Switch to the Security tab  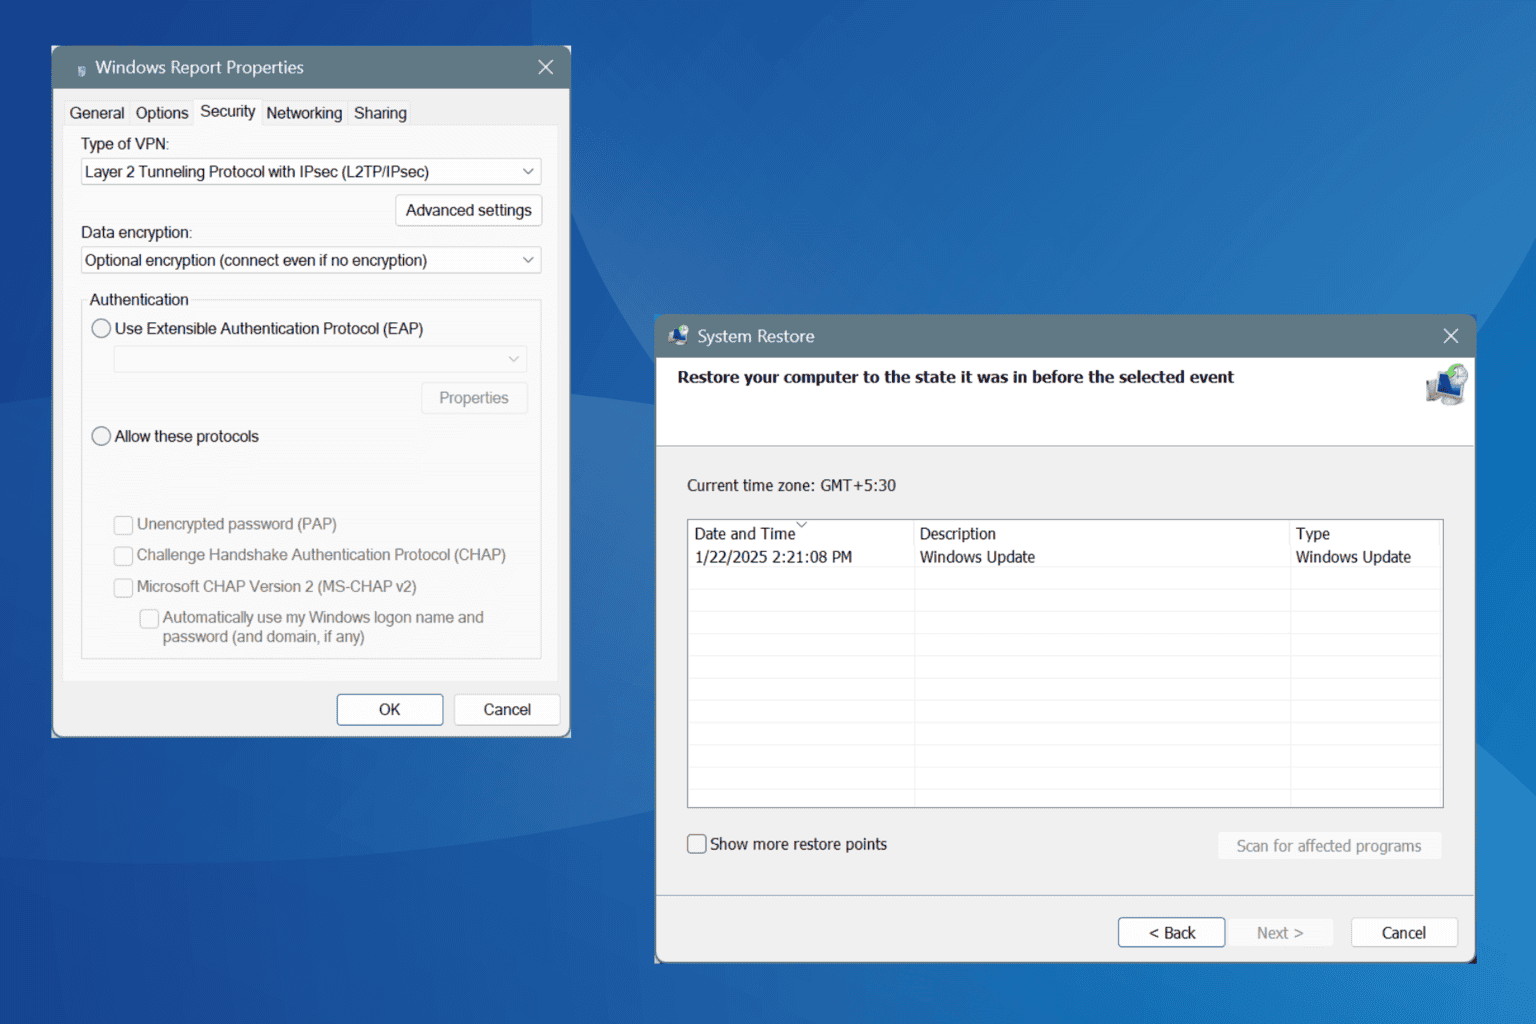228,111
